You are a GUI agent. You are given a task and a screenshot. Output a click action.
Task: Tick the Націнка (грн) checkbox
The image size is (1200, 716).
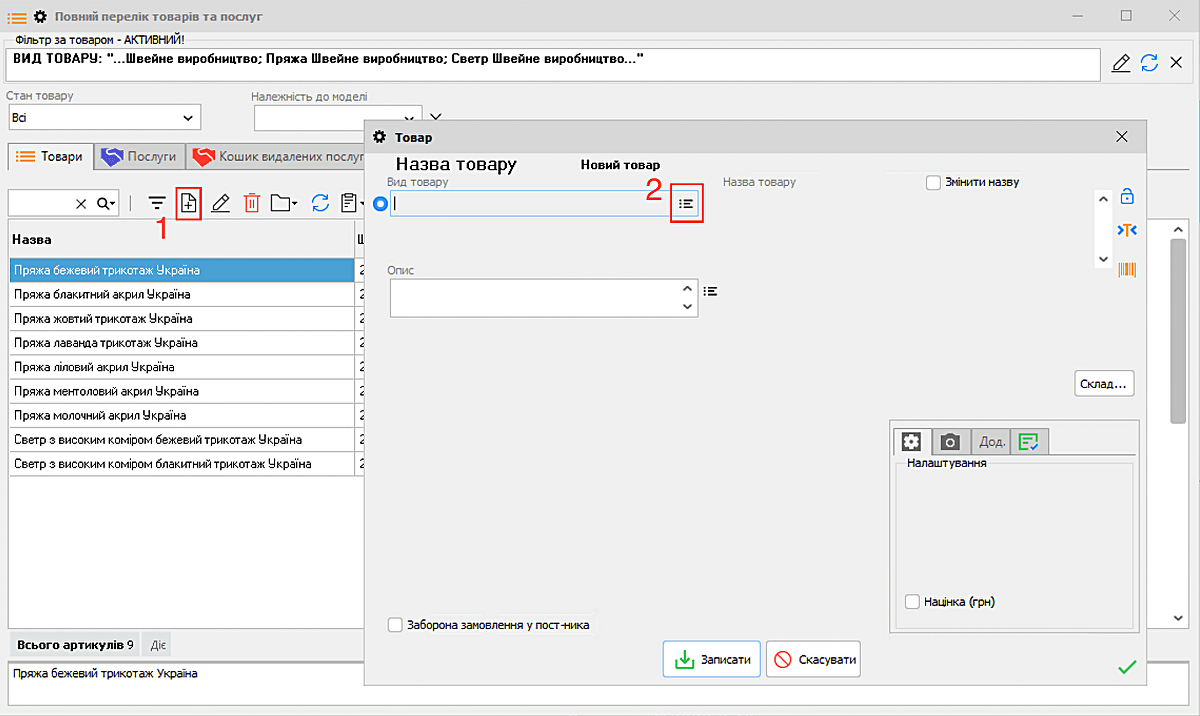coord(912,602)
